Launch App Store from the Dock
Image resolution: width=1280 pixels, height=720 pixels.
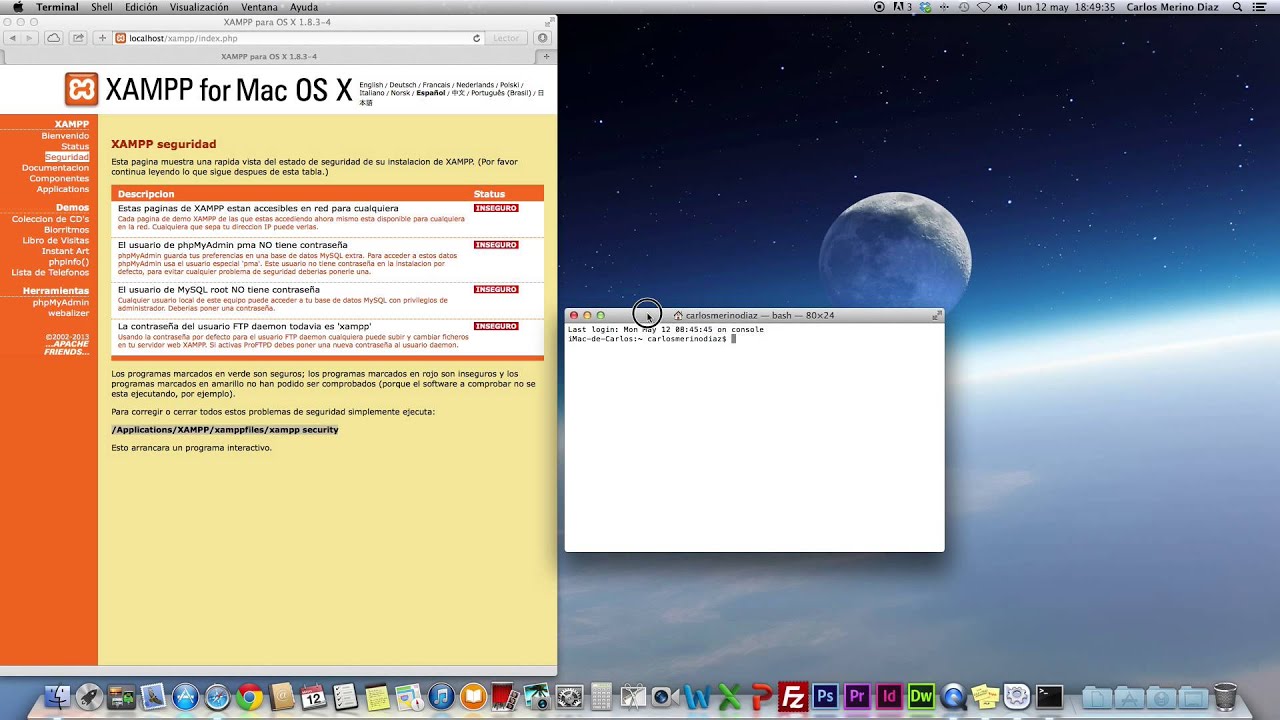[186, 696]
